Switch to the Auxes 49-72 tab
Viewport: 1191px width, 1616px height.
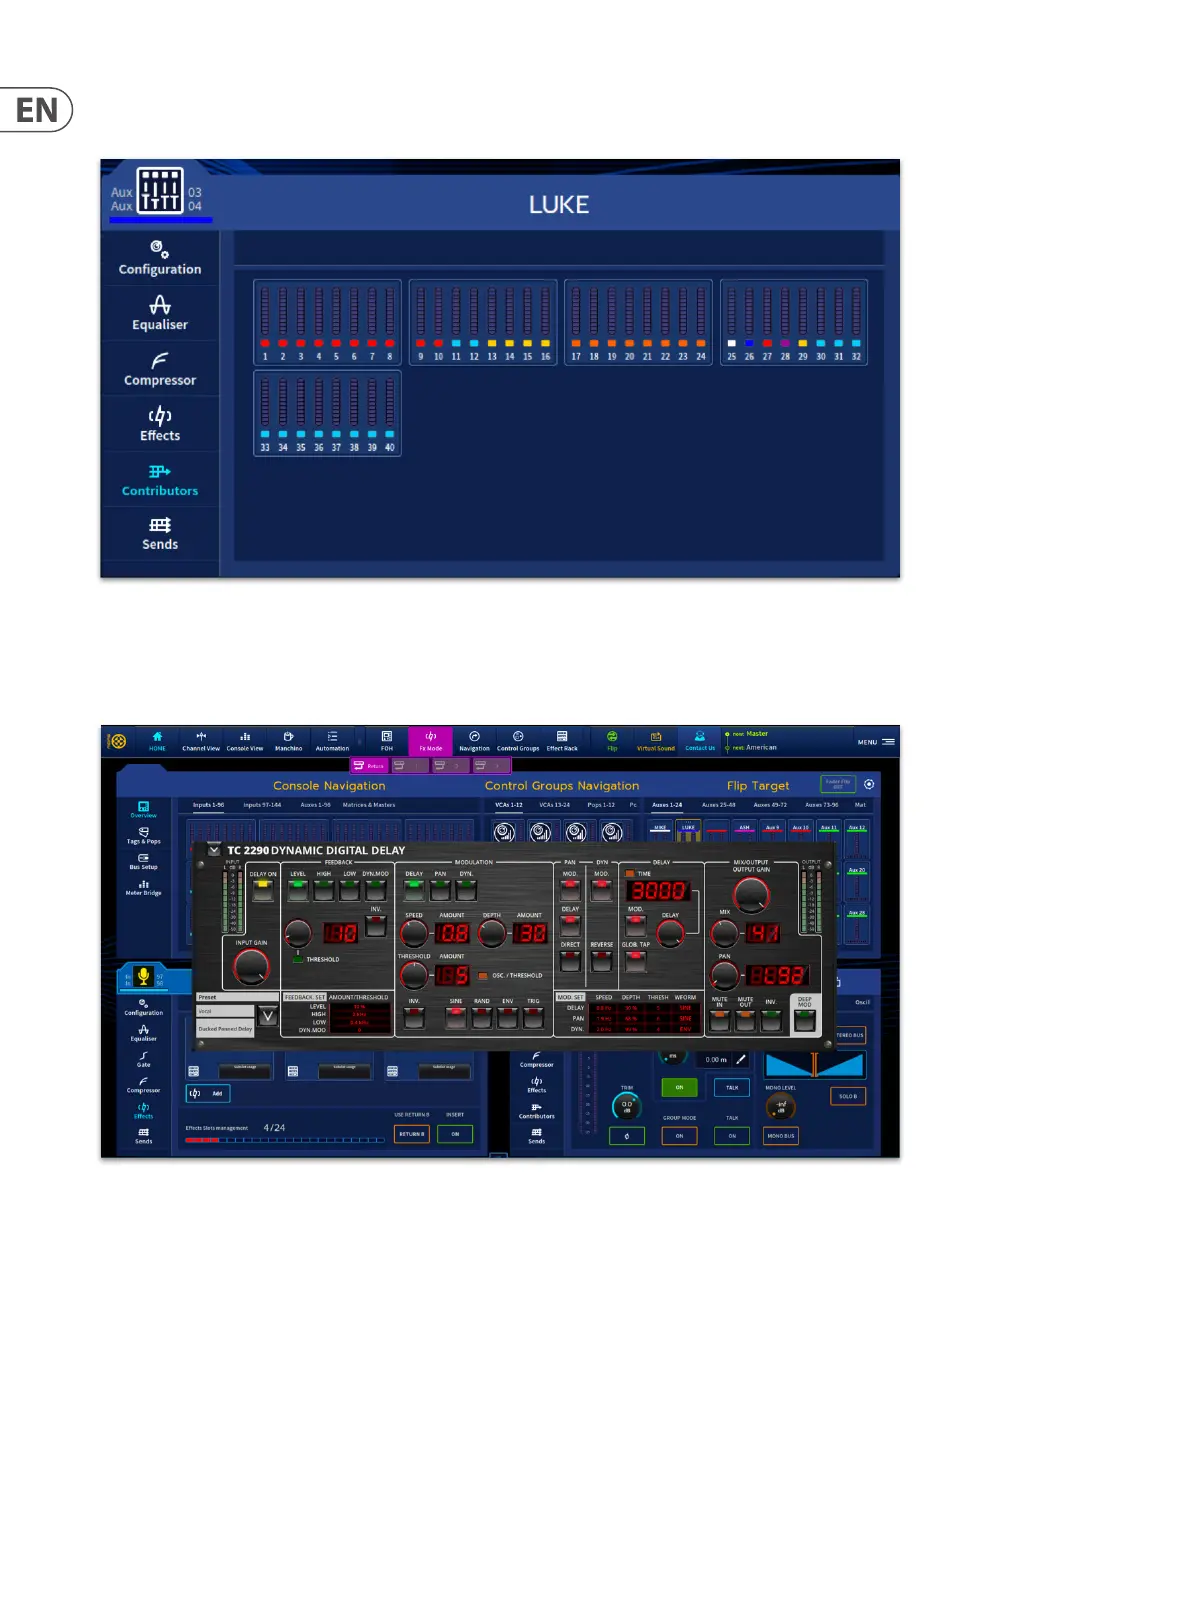point(770,804)
